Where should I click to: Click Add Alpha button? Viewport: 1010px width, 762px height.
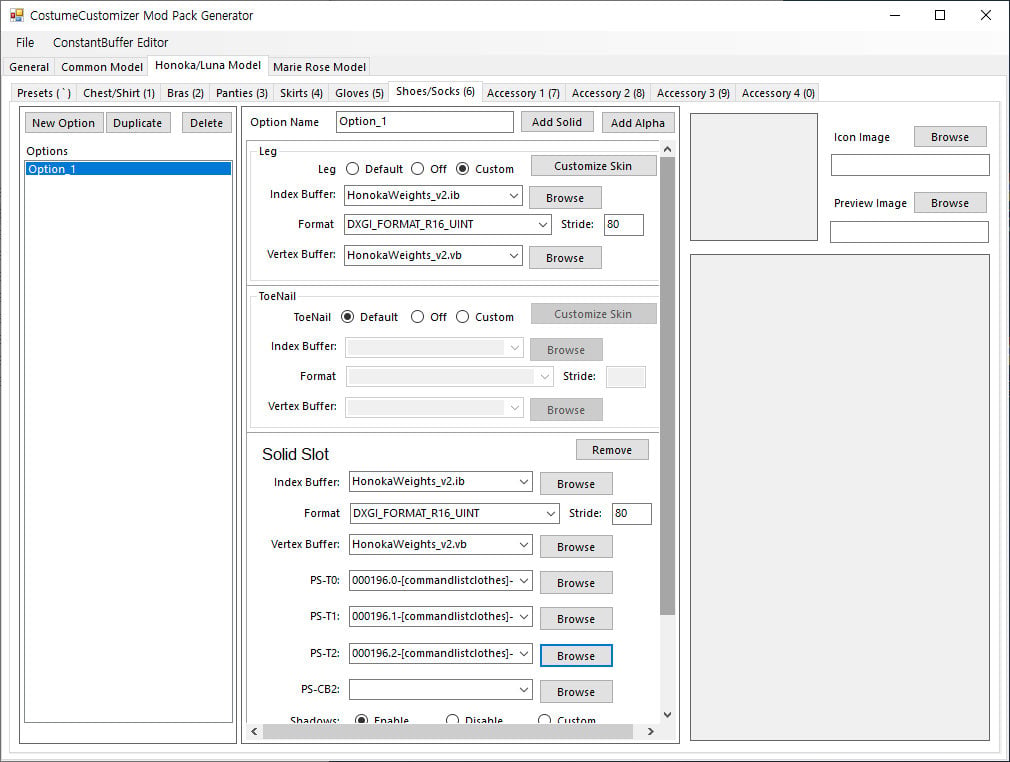(638, 122)
